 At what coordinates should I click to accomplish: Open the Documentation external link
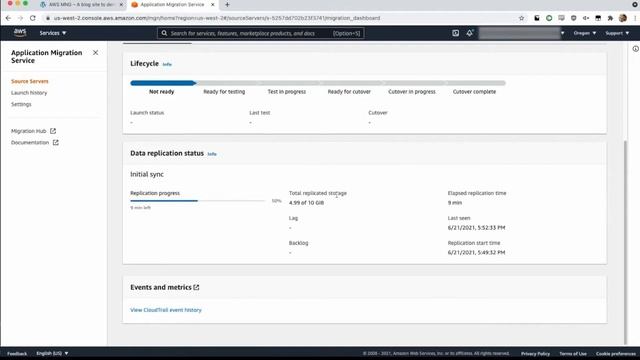(35, 142)
